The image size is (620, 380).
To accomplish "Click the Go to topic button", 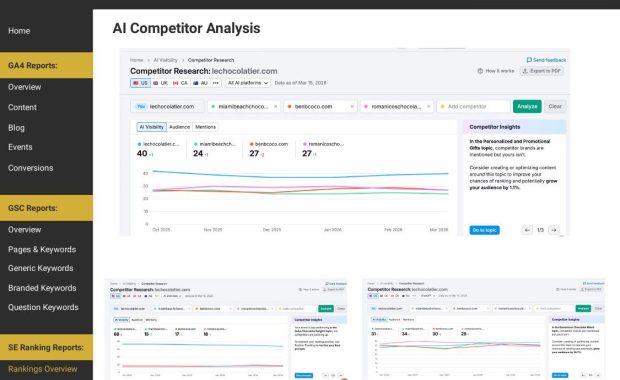I will (484, 230).
